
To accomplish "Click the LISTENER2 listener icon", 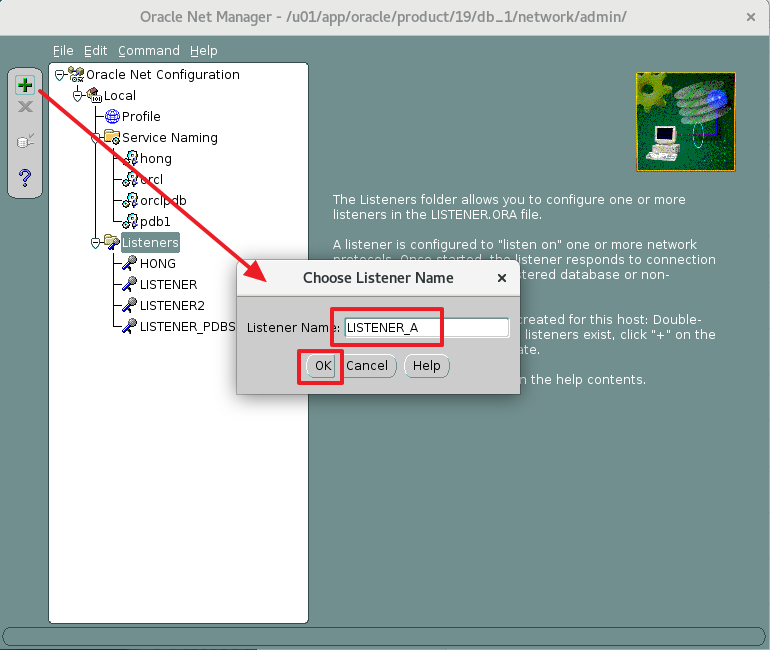I will 130,305.
